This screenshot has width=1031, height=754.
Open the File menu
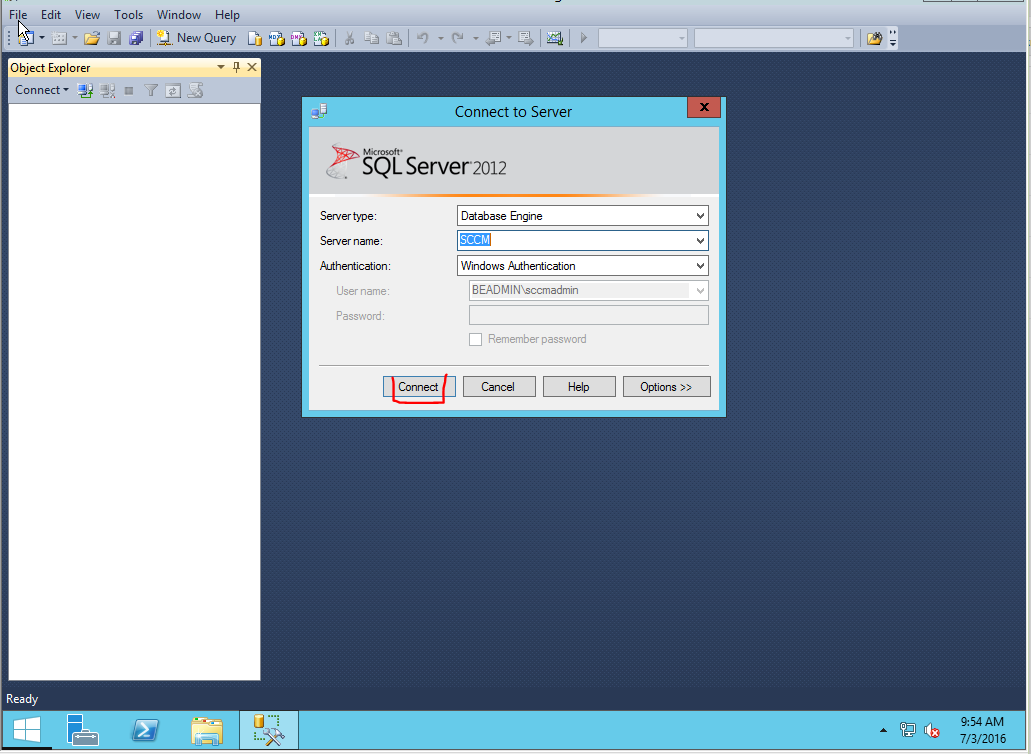(18, 14)
